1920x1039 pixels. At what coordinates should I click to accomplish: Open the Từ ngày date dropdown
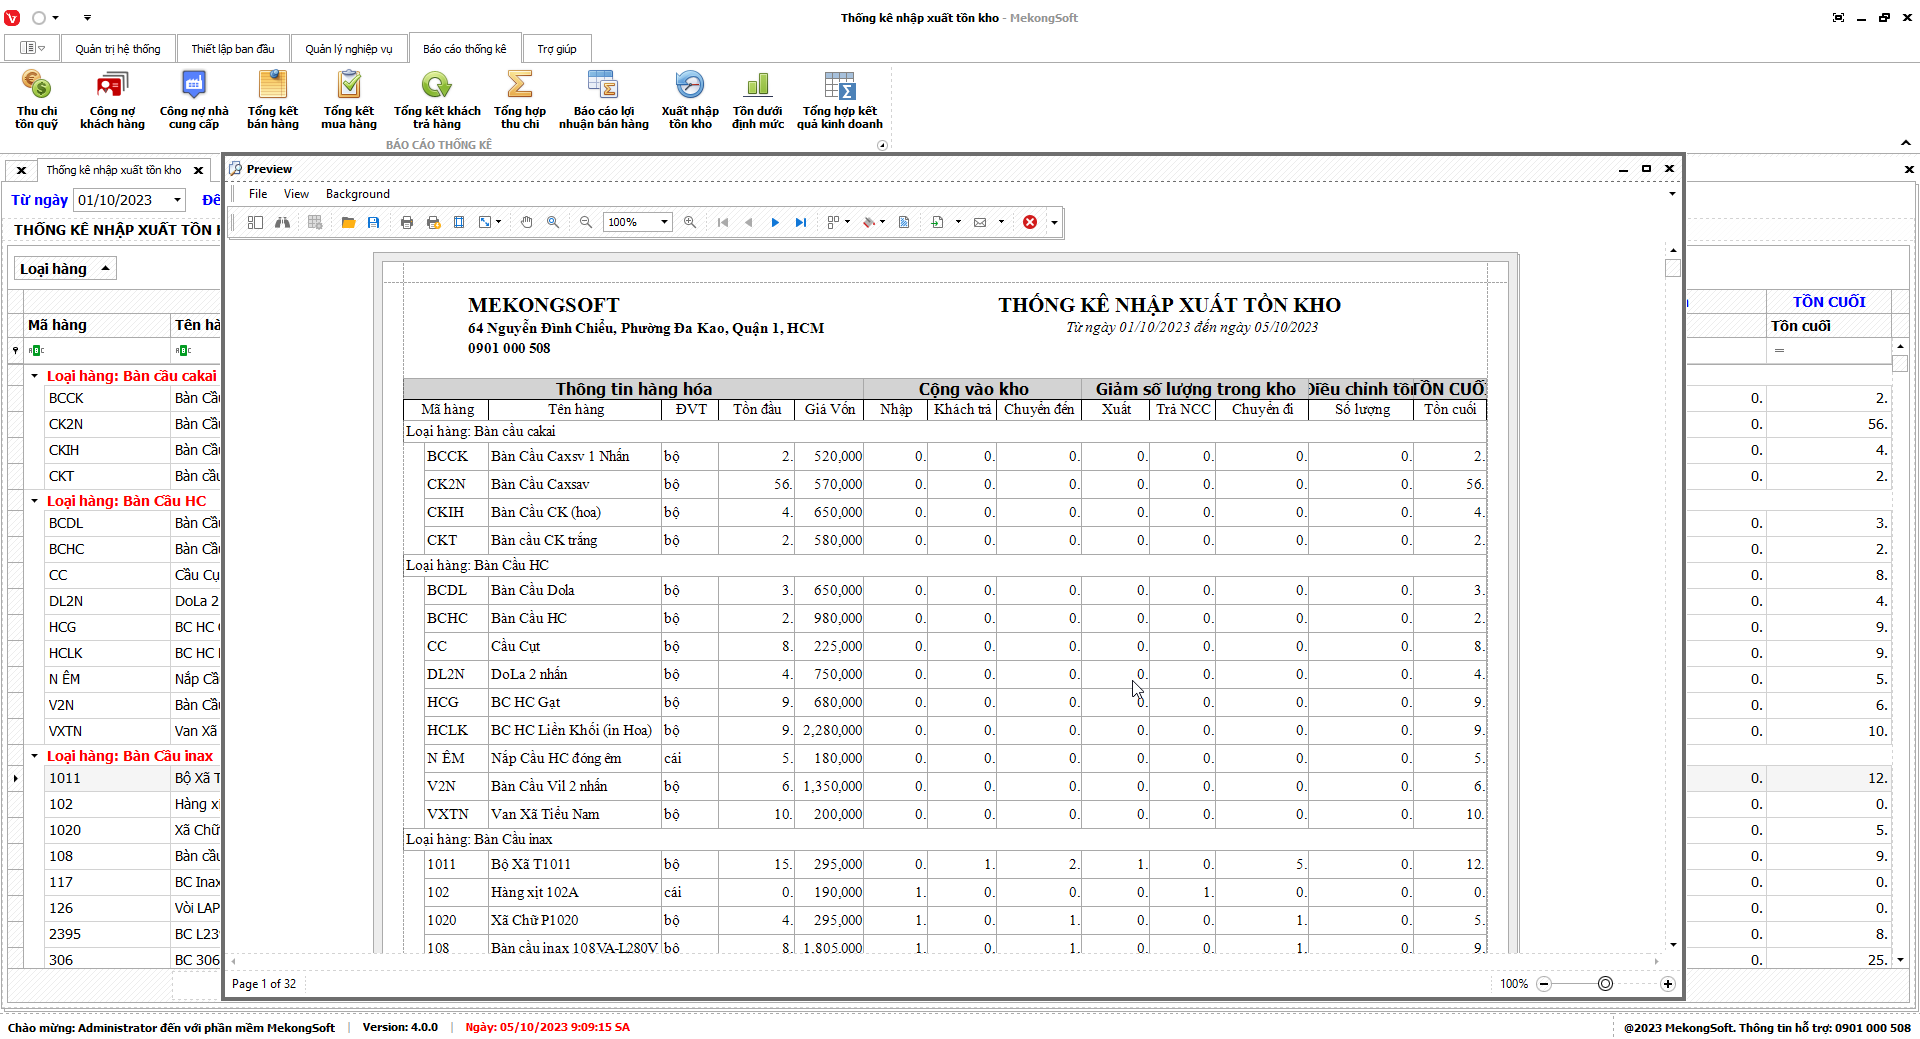point(177,200)
